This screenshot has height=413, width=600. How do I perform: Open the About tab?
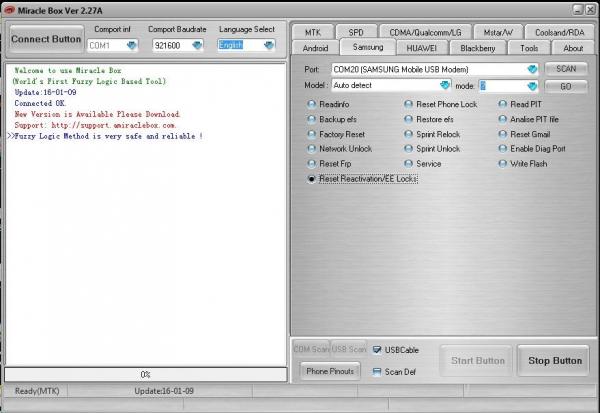(x=573, y=48)
